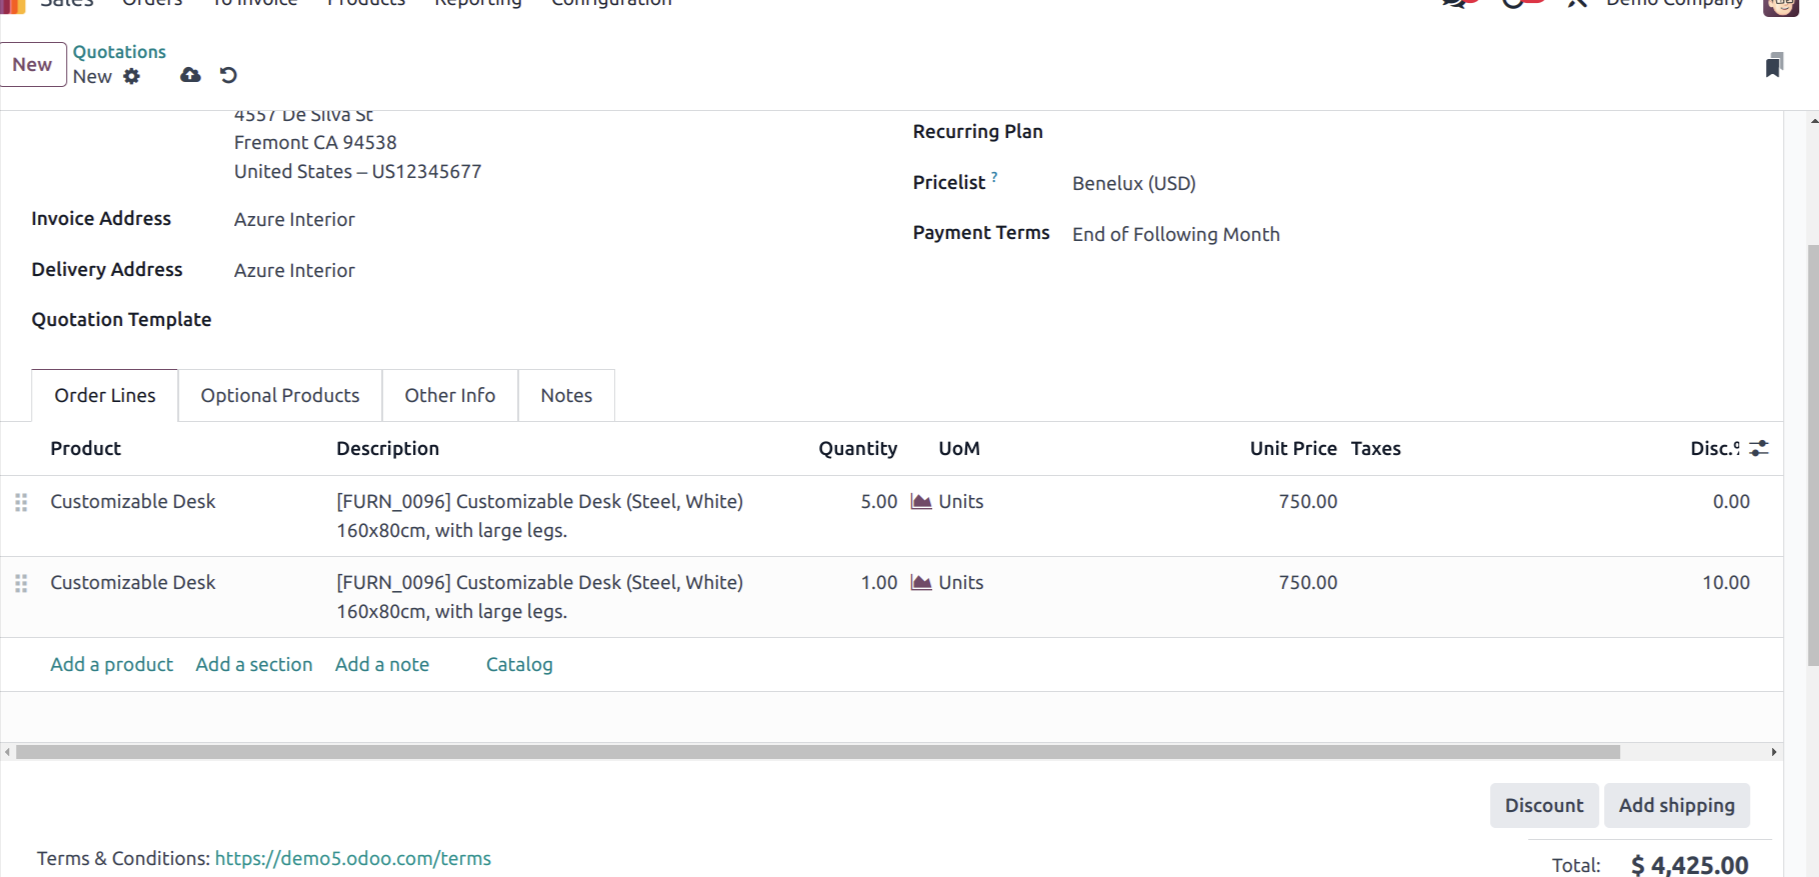Screen dimensions: 1819x877
Task: Click the cloud save icon
Action: click(190, 75)
